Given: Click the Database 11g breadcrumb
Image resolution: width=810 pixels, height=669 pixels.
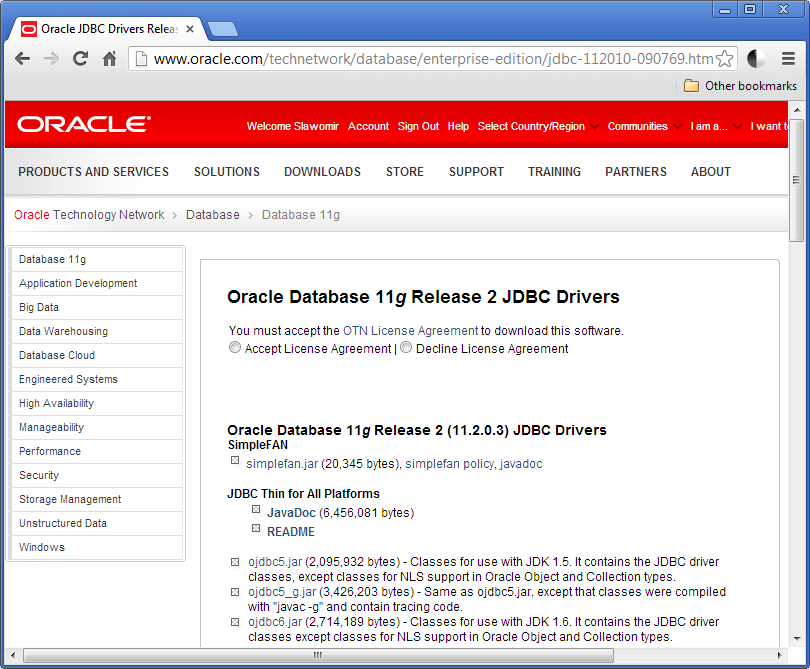Looking at the screenshot, I should (301, 214).
